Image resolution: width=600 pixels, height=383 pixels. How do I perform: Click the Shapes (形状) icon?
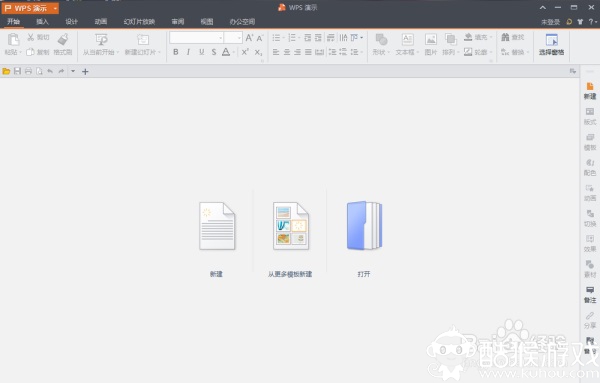tap(381, 39)
